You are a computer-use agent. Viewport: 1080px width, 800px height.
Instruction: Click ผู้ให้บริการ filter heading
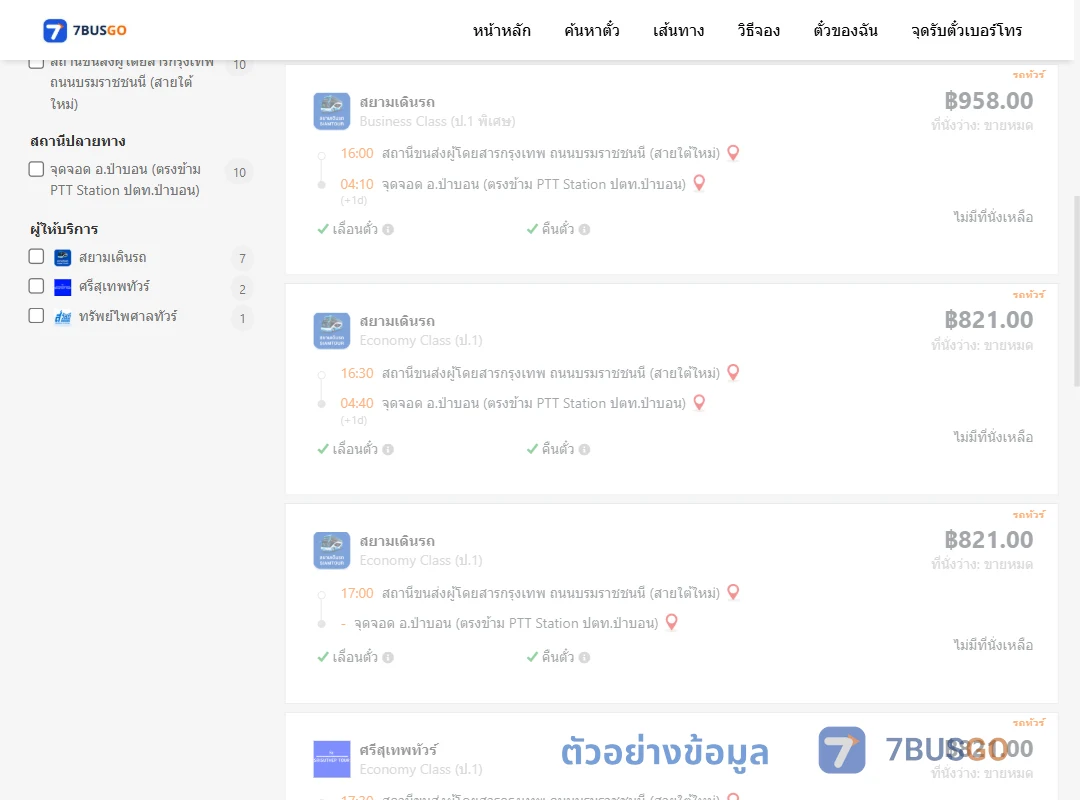tap(64, 229)
